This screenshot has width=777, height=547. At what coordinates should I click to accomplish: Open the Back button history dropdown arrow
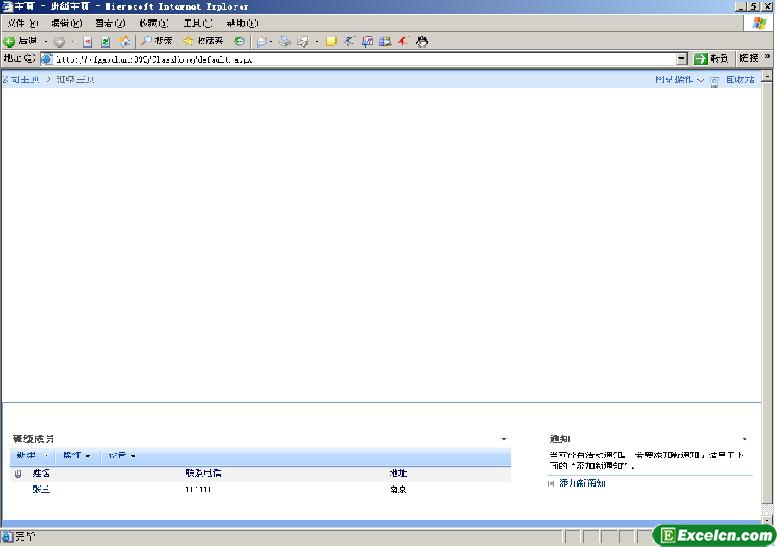pyautogui.click(x=46, y=41)
